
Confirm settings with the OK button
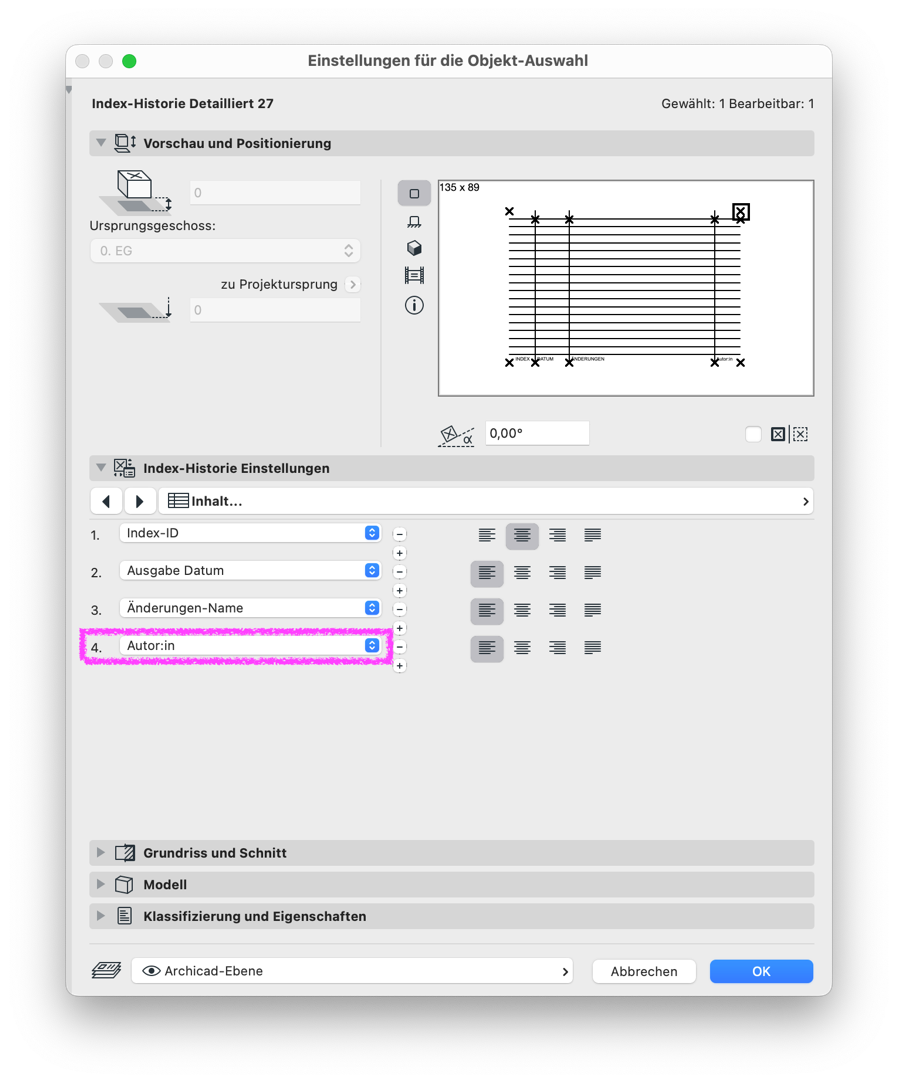click(761, 971)
